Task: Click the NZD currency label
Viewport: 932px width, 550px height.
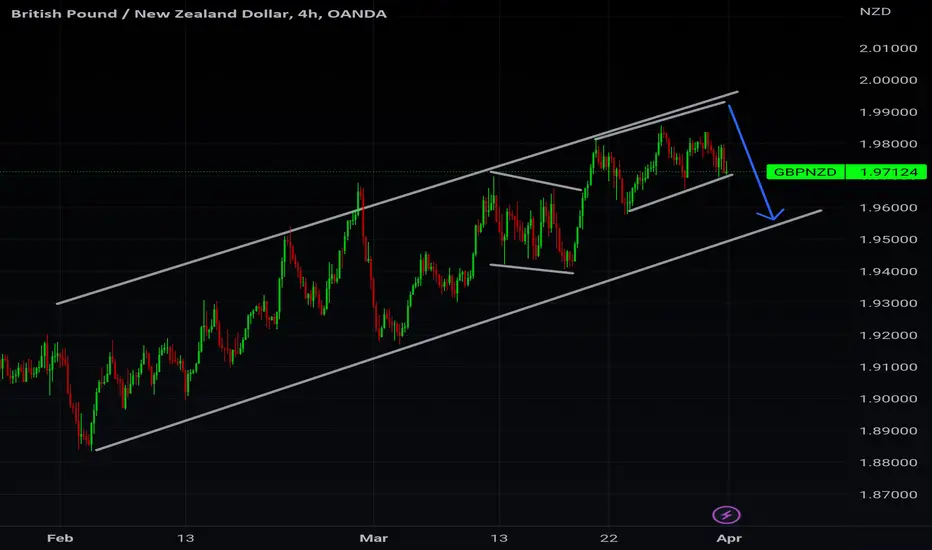Action: 875,11
